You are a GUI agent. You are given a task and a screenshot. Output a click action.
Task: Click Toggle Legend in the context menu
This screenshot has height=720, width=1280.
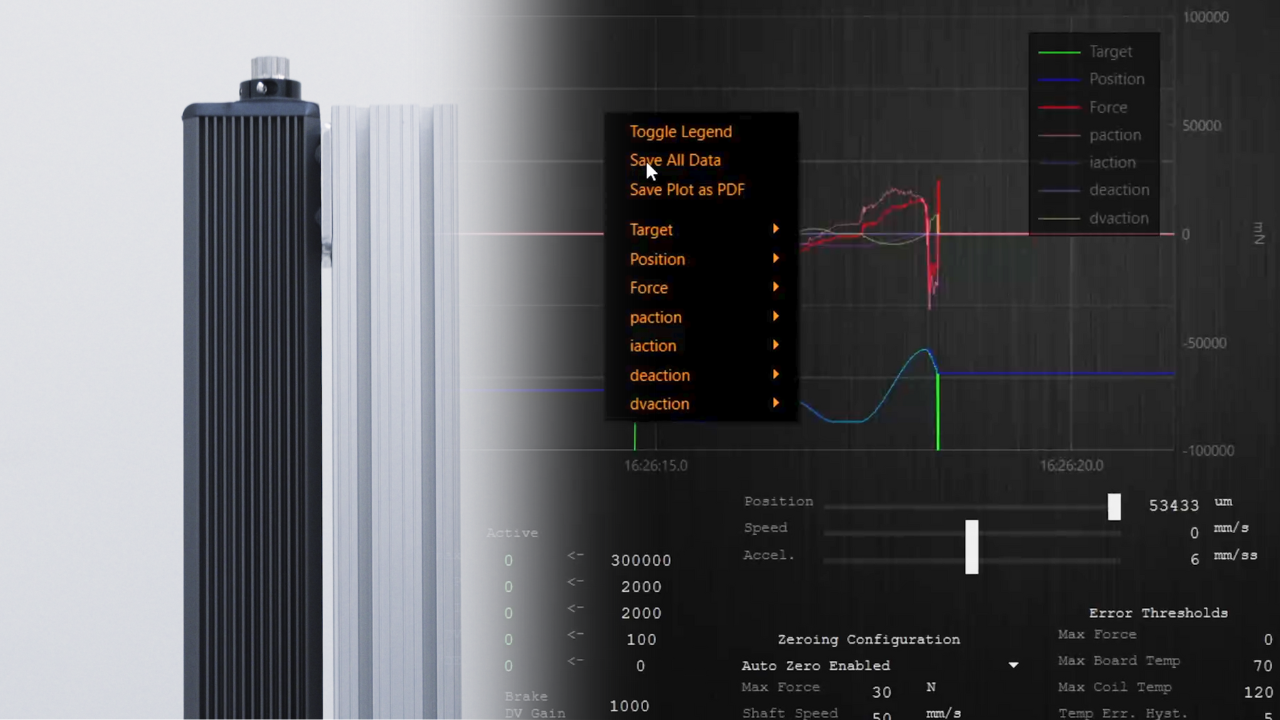(x=680, y=131)
